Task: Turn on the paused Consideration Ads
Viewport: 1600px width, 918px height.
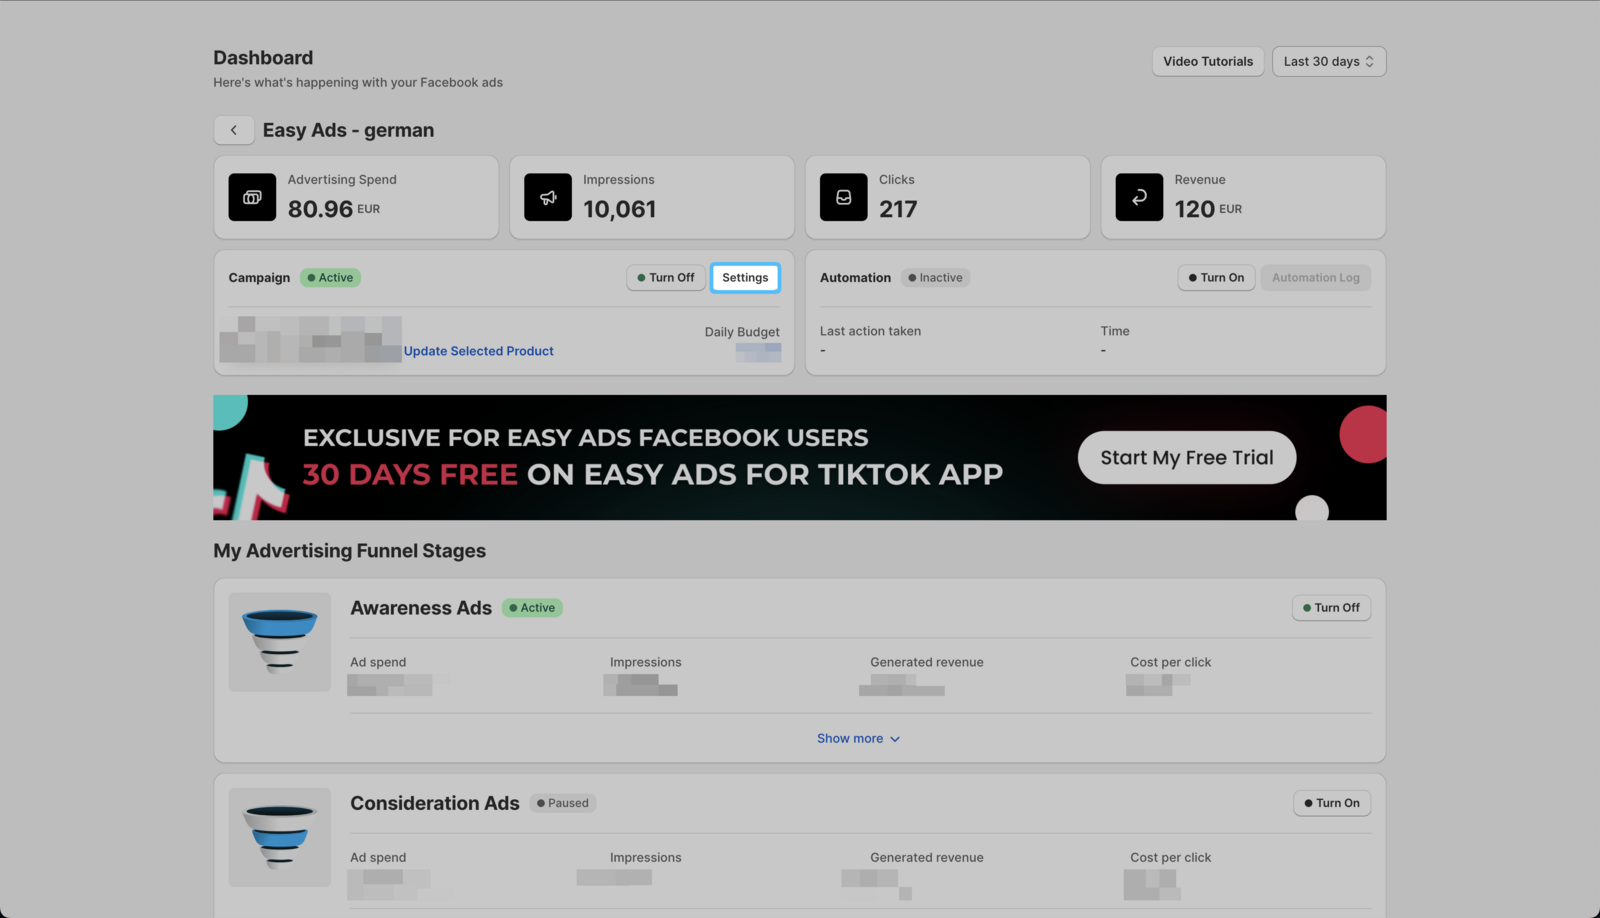Action: [1331, 803]
